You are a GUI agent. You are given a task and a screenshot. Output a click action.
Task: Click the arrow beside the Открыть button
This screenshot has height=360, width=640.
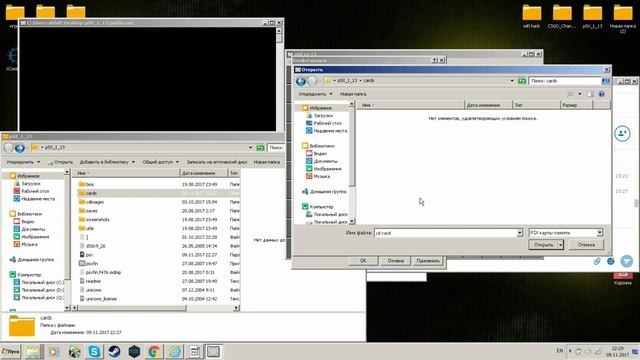(561, 245)
